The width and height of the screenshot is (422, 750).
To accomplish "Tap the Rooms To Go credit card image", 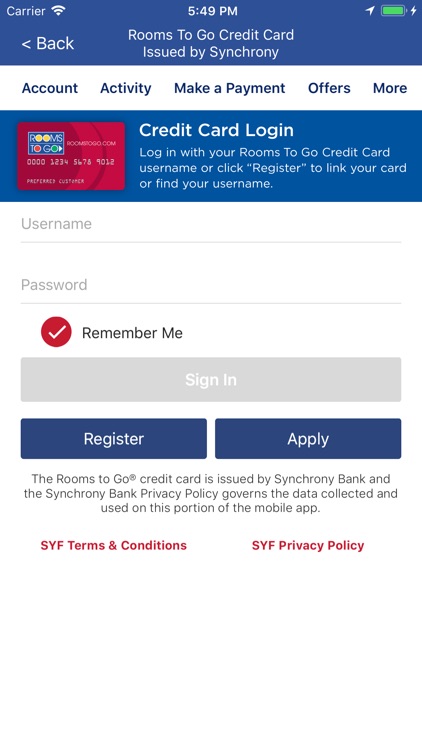I will (71, 156).
